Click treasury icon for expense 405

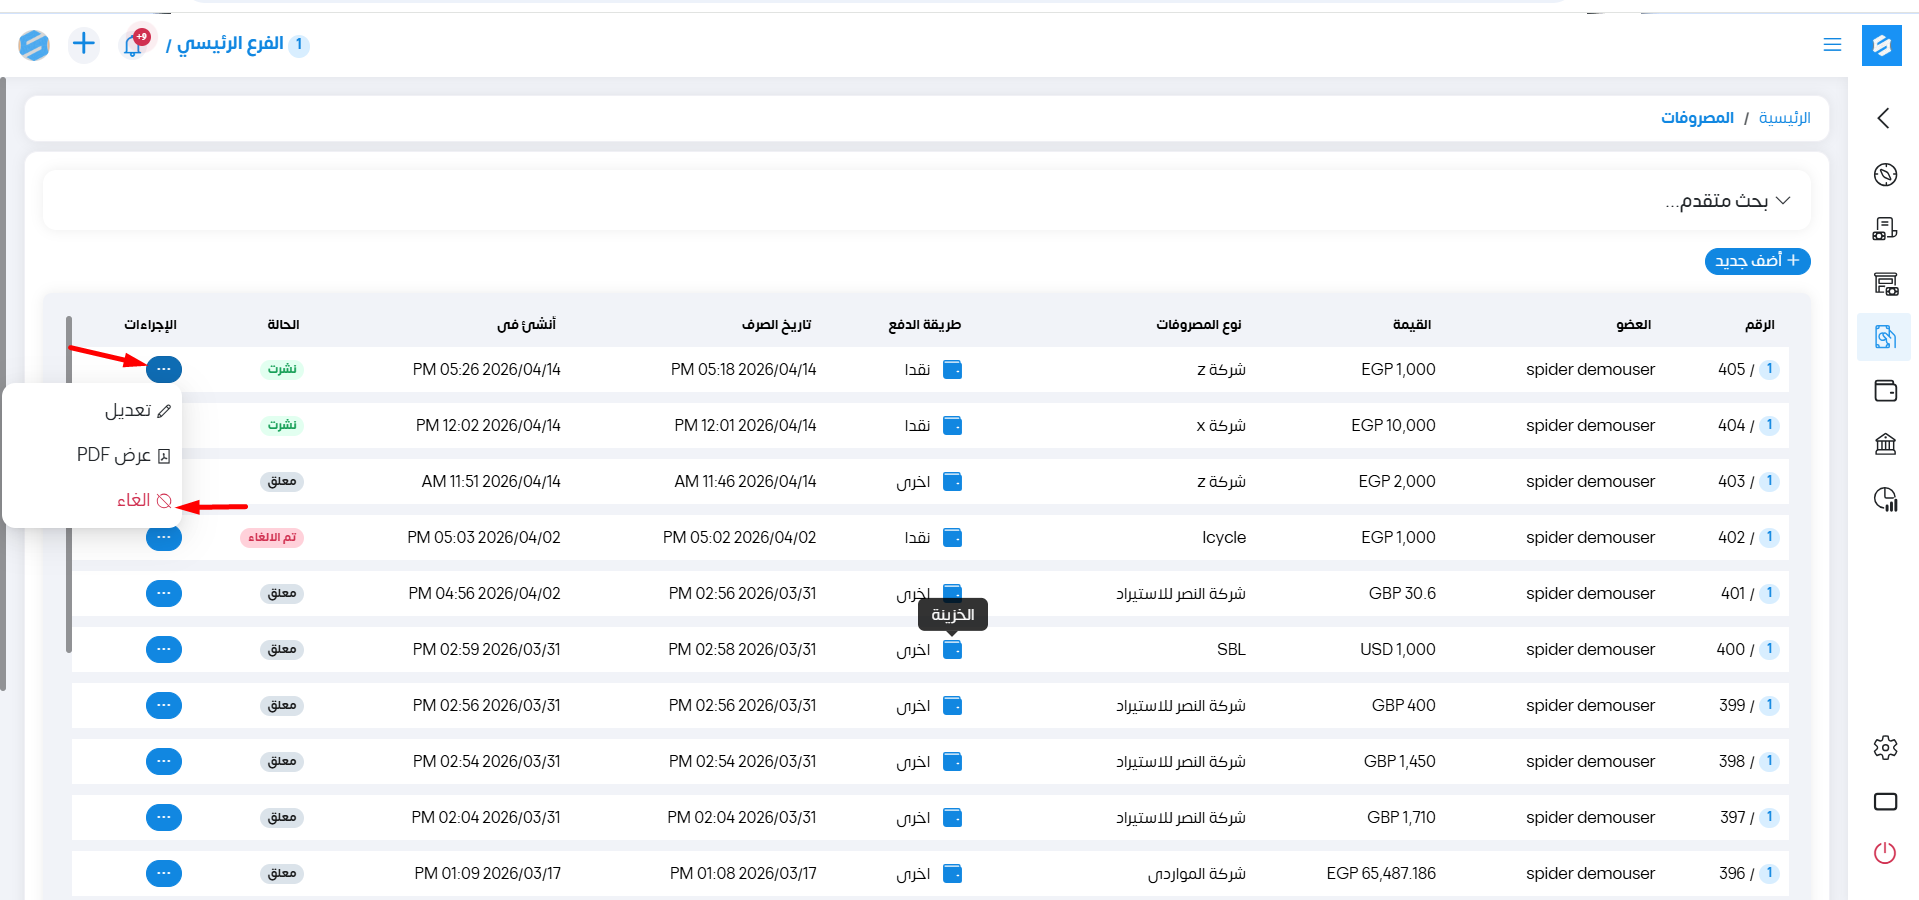click(953, 370)
